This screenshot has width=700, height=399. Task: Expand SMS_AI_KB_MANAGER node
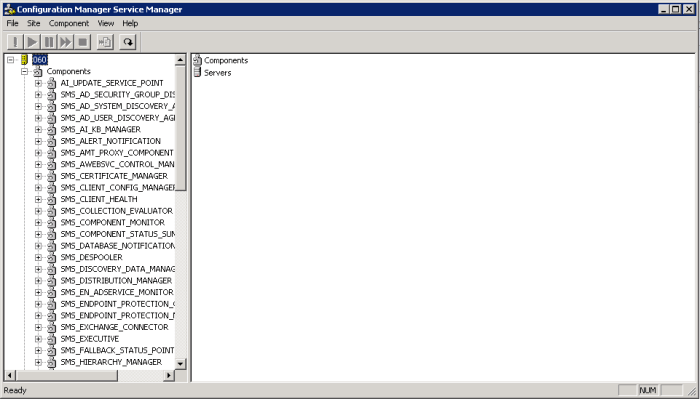38,129
